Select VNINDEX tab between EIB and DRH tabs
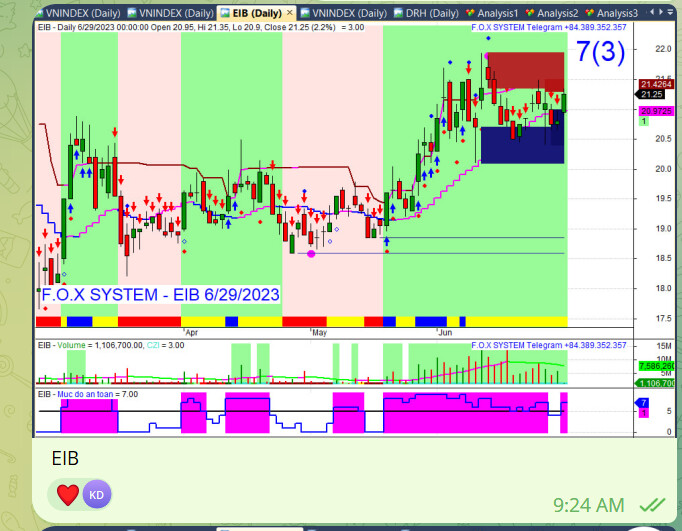This screenshot has height=531, width=682. pyautogui.click(x=344, y=13)
